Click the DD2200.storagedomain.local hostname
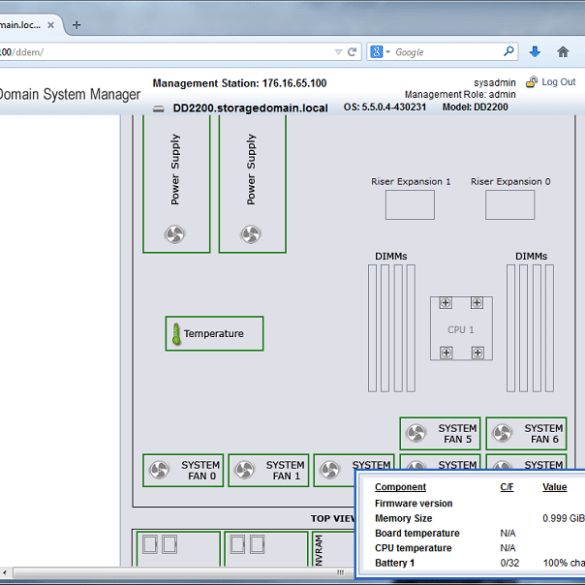The width and height of the screenshot is (585, 585). tap(250, 108)
